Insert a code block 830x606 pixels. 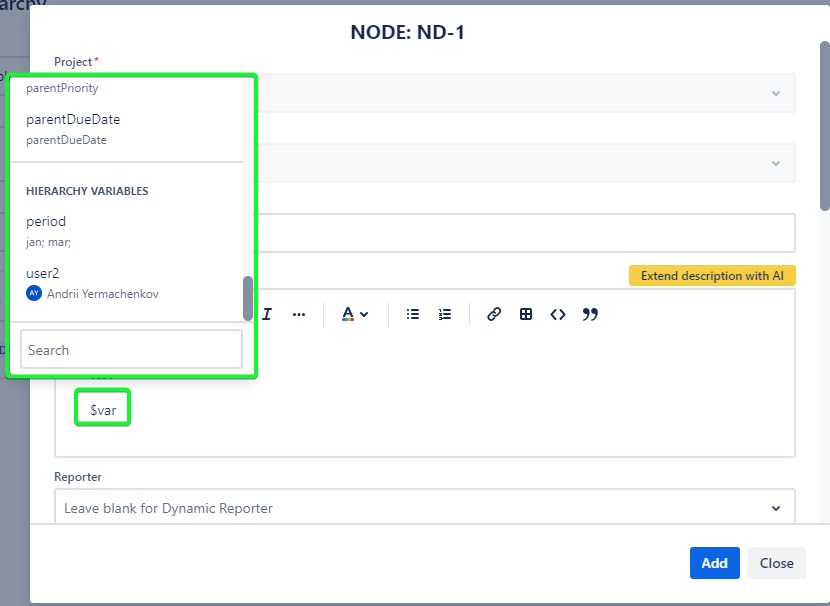pyautogui.click(x=558, y=314)
